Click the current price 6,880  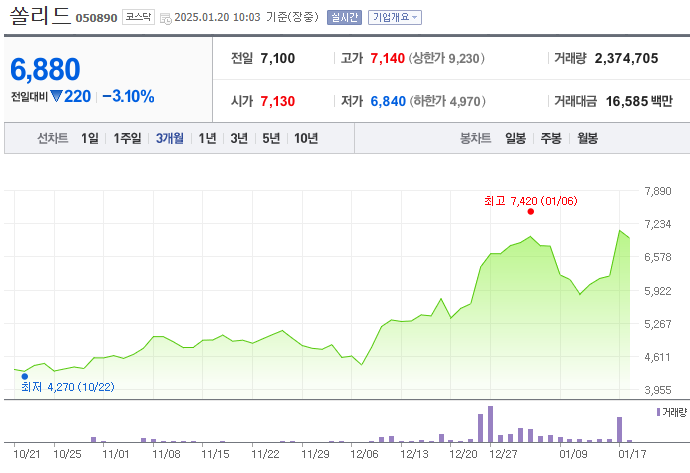click(x=45, y=70)
